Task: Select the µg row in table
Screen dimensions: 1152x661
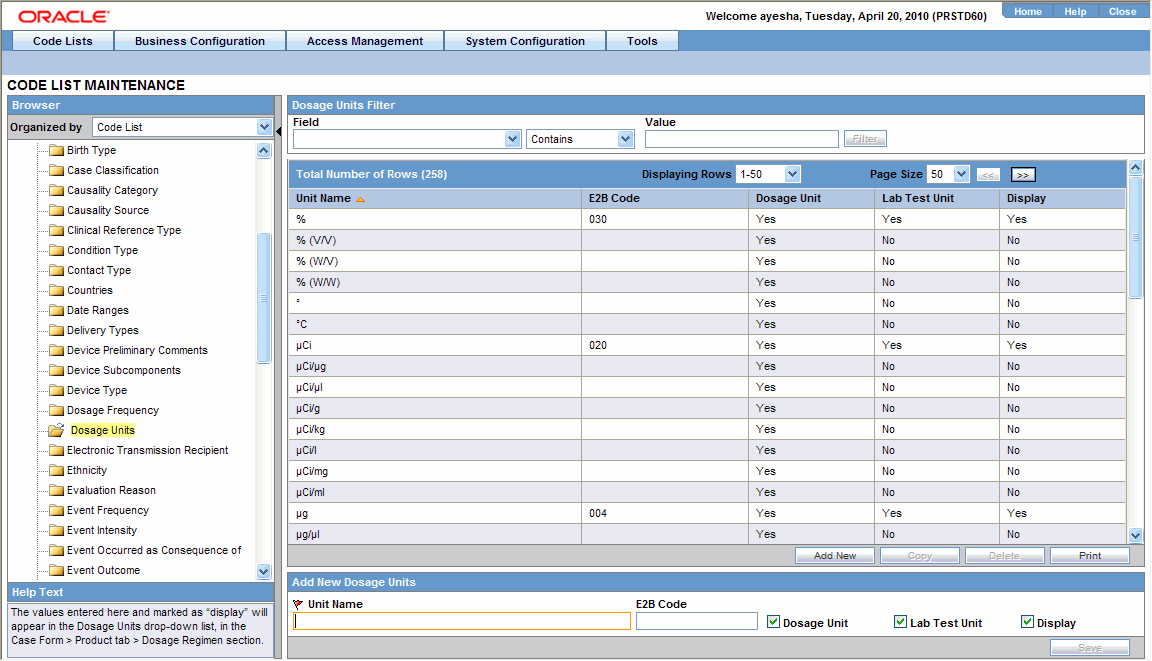Action: click(x=707, y=513)
